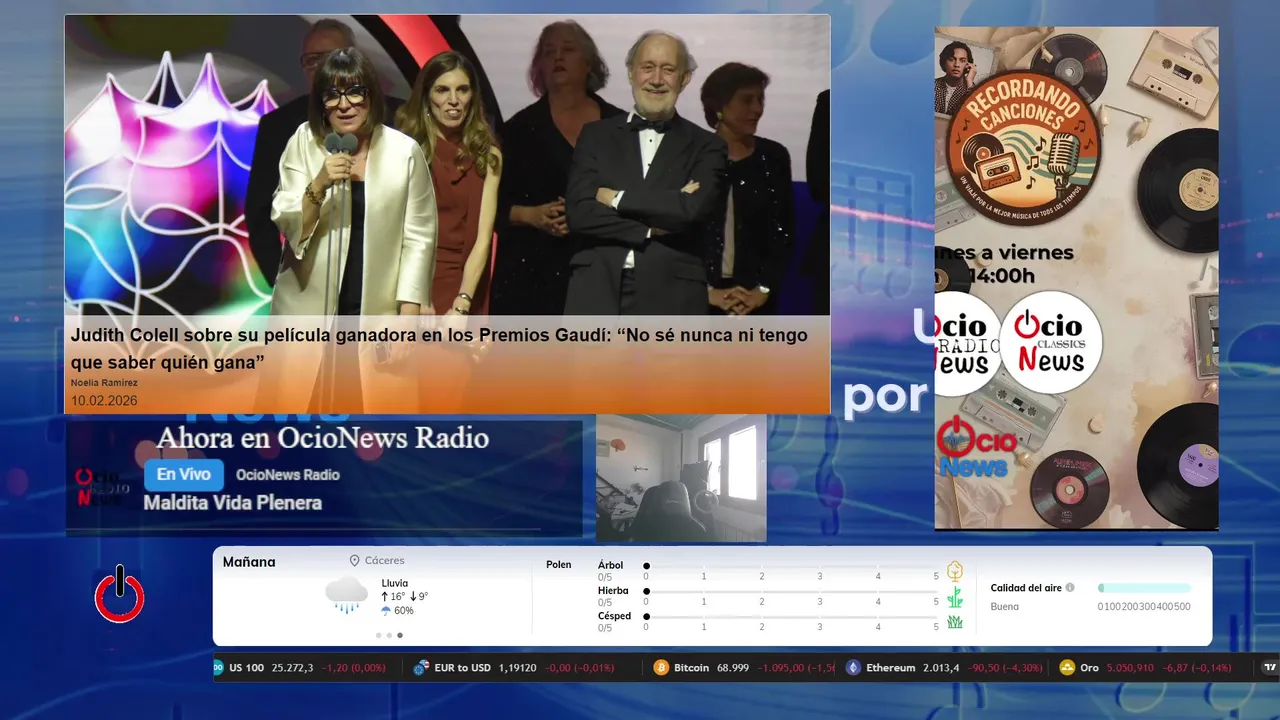Select the second weather carousel dot

[389, 635]
